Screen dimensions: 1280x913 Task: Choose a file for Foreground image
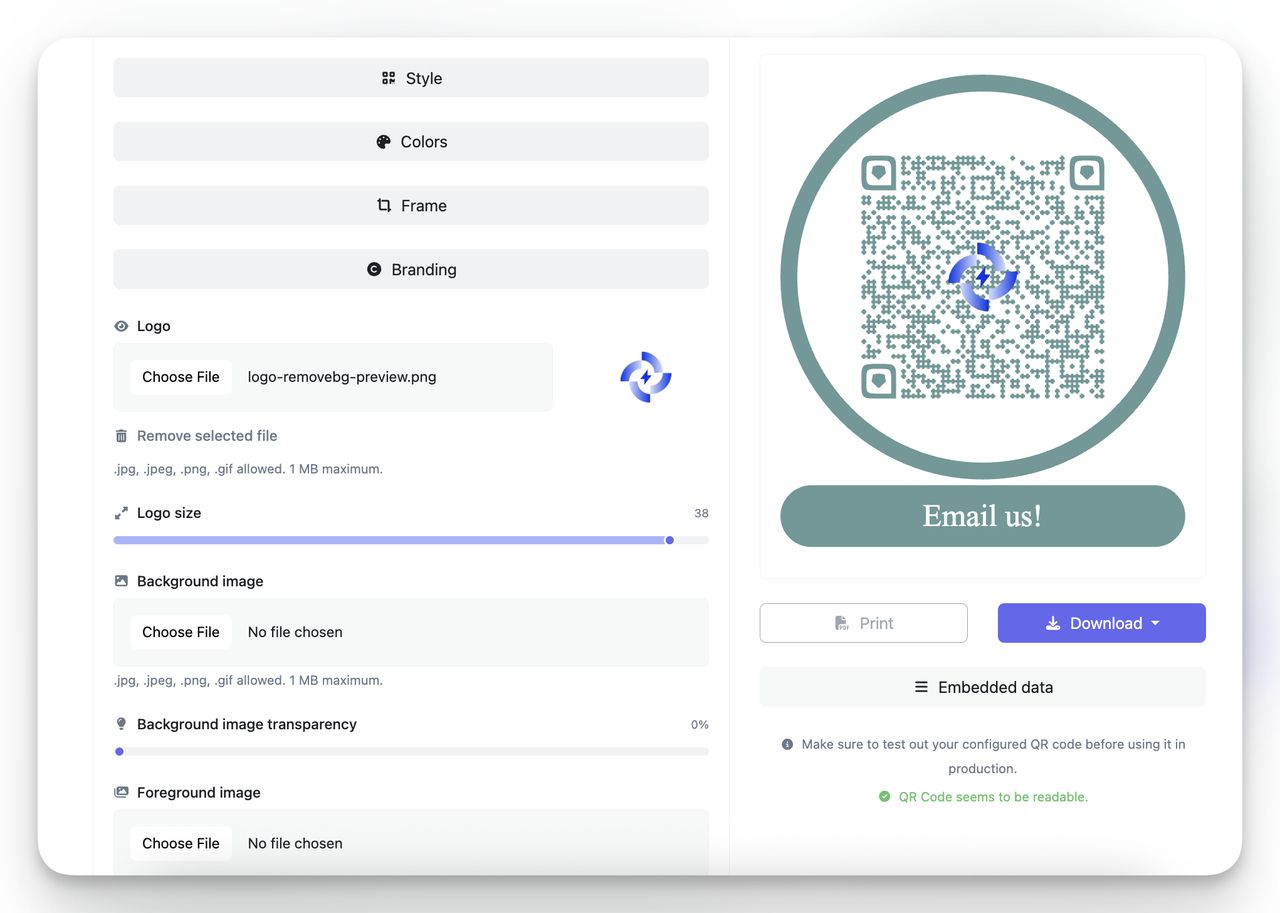point(181,843)
